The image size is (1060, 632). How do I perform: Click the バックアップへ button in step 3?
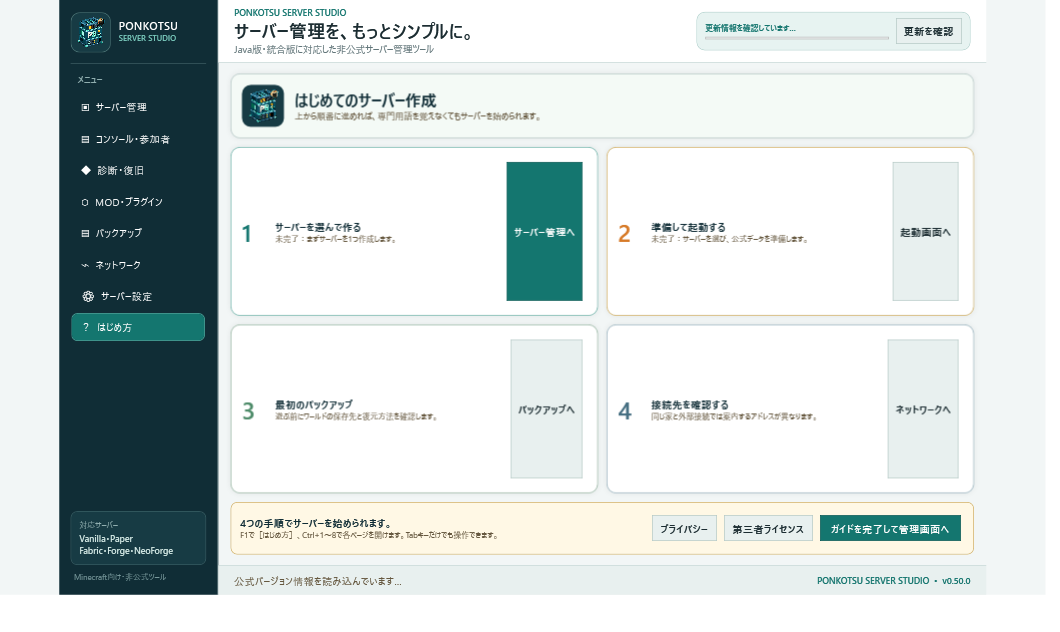click(546, 409)
